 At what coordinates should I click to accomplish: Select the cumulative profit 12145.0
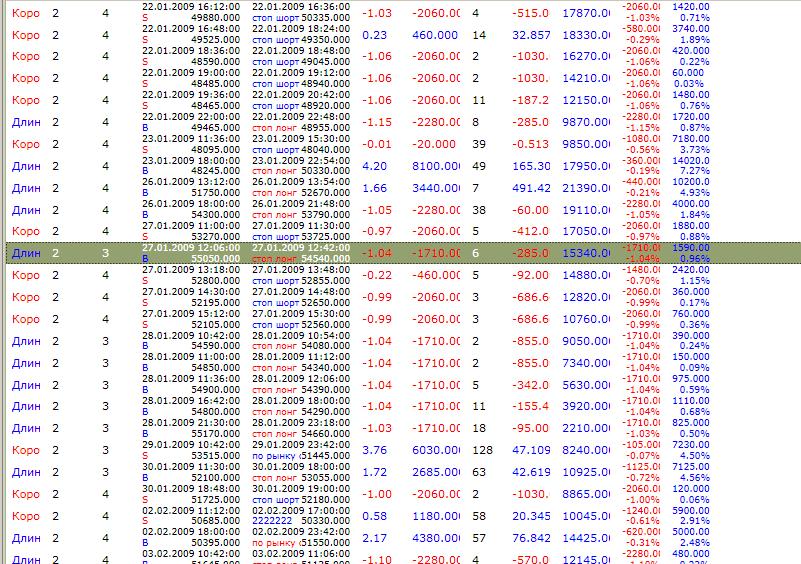tap(586, 559)
